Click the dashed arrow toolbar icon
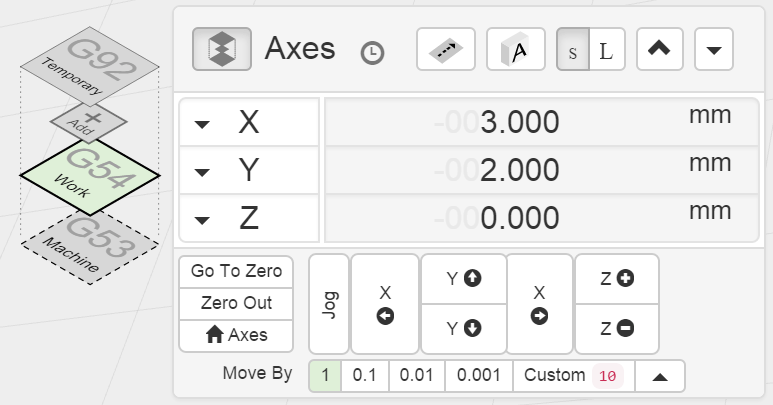This screenshot has width=773, height=405. pos(445,49)
